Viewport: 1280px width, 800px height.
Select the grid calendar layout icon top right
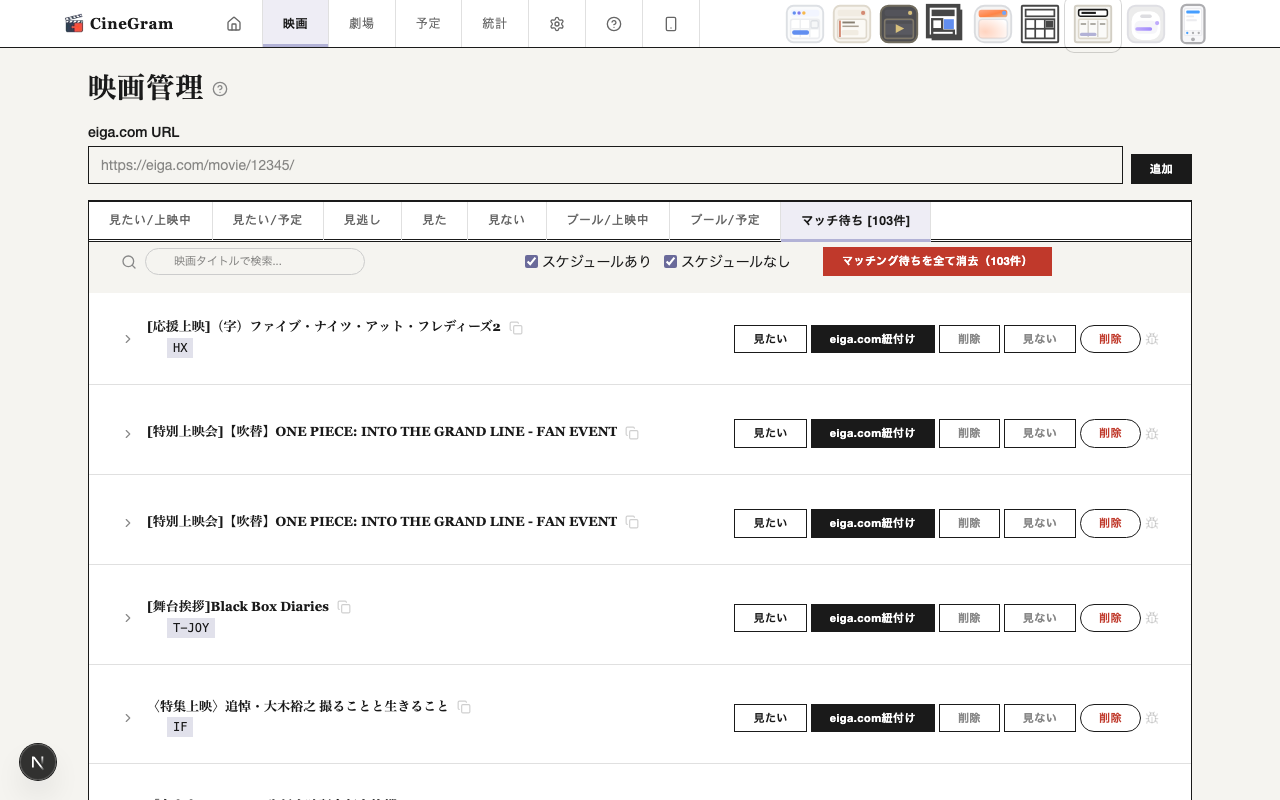point(1040,23)
